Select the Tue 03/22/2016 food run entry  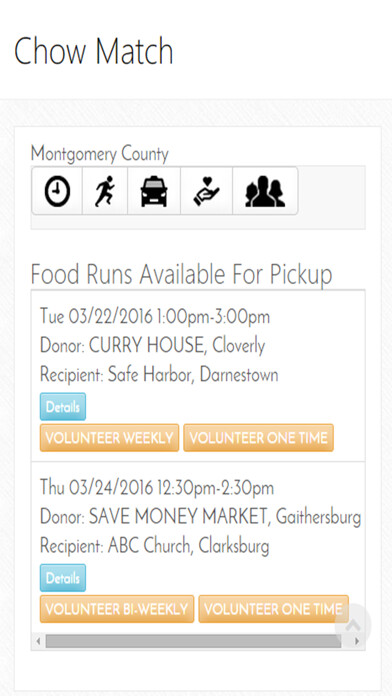[x=198, y=376]
